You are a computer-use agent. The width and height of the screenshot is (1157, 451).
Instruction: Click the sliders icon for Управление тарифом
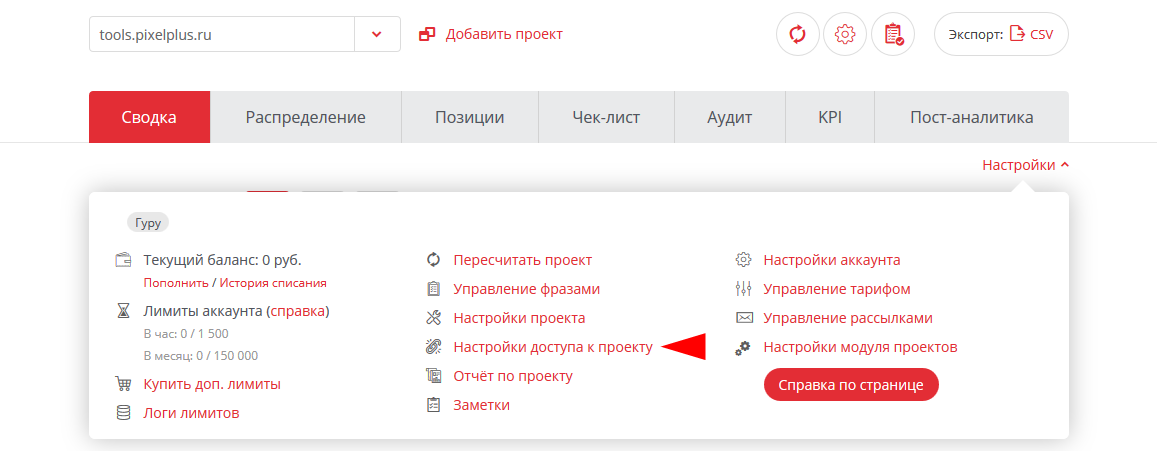[x=743, y=289]
